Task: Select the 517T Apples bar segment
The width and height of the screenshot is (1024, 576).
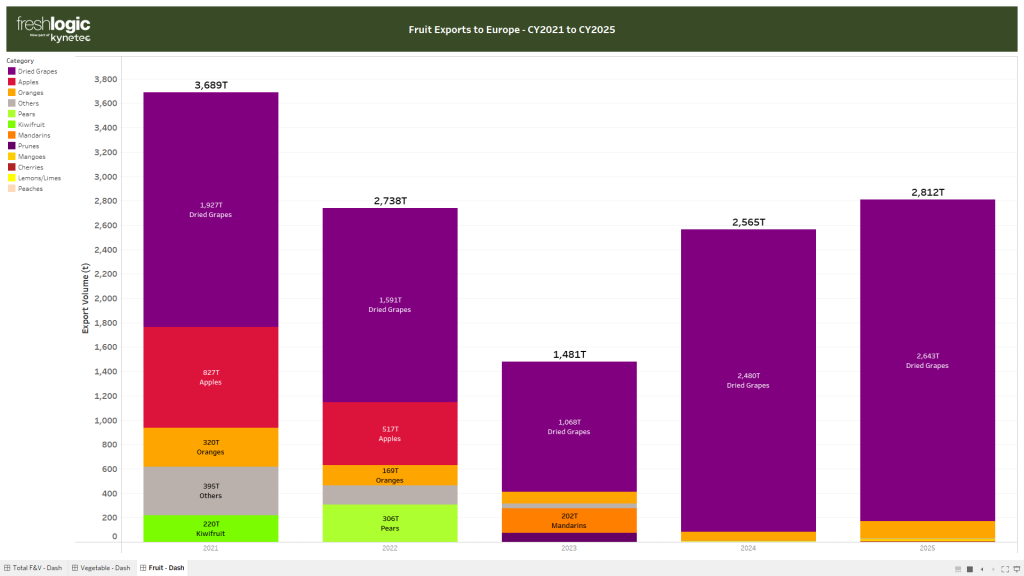Action: 389,437
